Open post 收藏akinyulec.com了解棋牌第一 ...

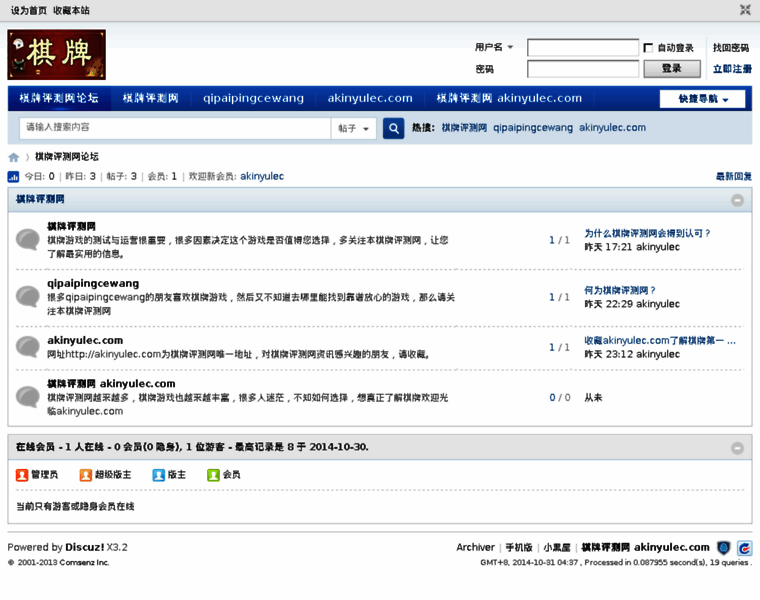click(660, 341)
